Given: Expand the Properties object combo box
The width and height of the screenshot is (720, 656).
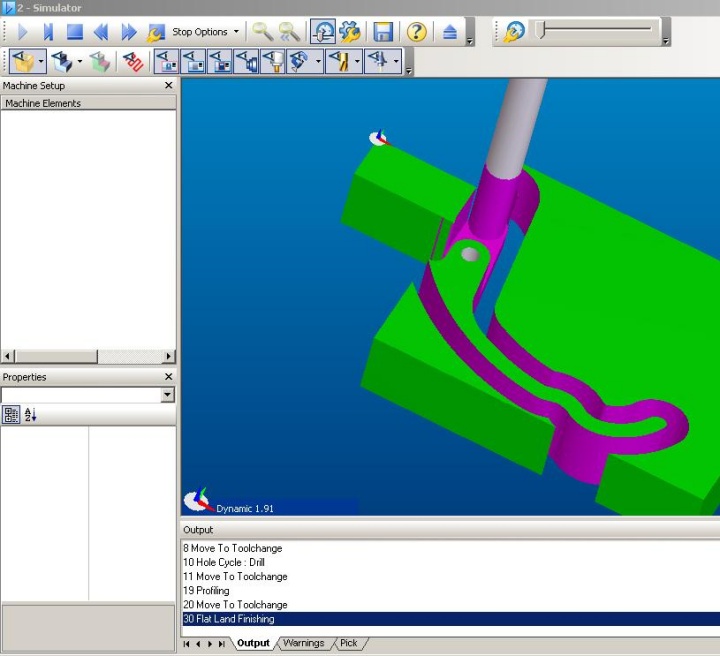Looking at the screenshot, I should click(167, 396).
